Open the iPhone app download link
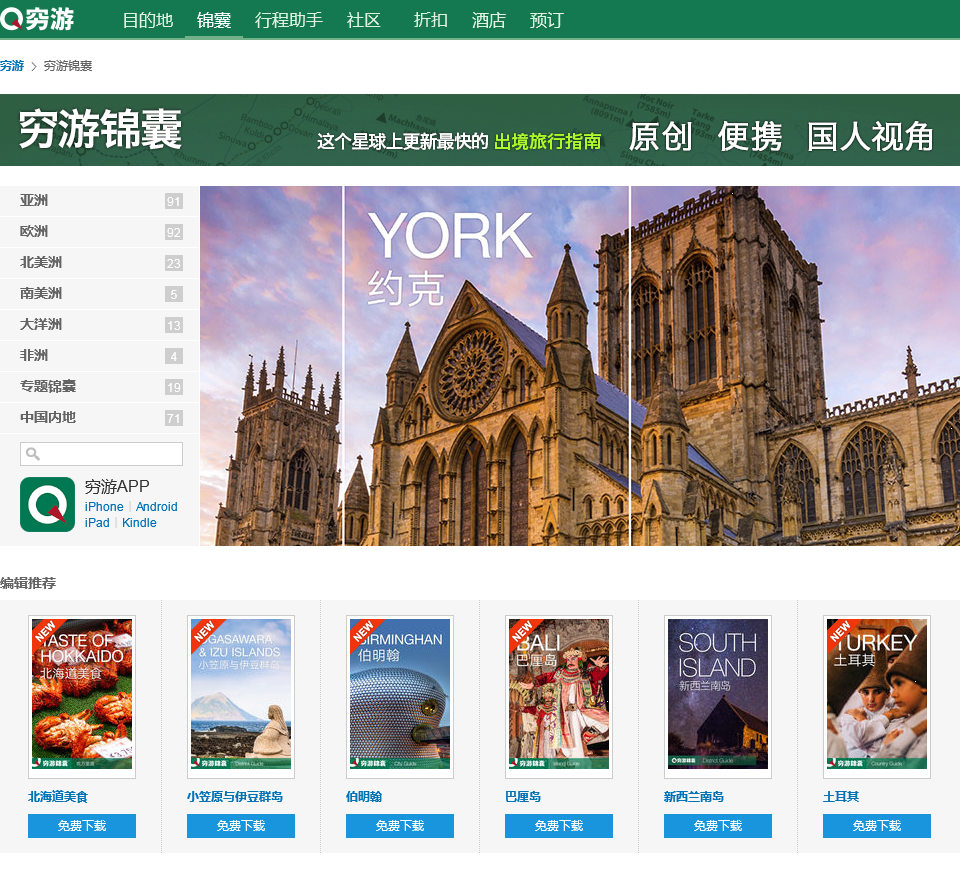The height and width of the screenshot is (873, 960). 104,507
